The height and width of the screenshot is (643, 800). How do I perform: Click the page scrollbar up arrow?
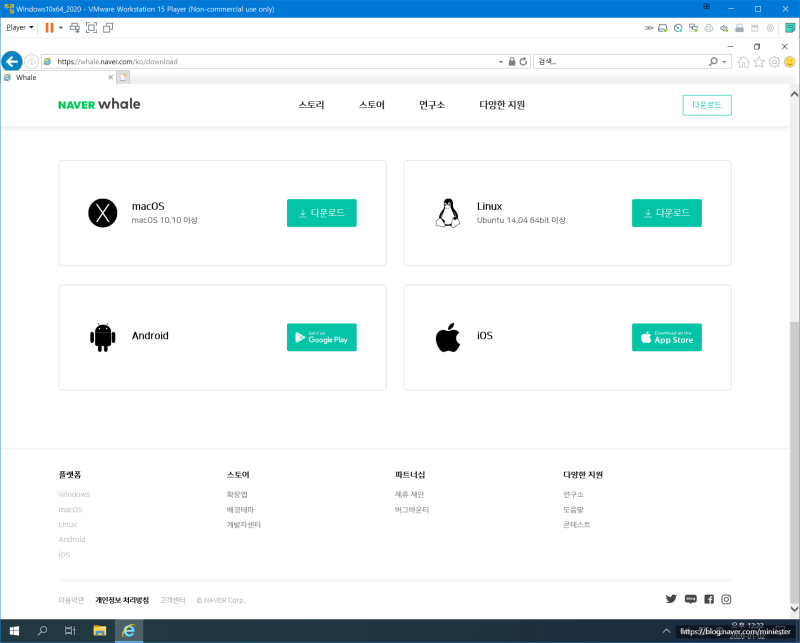[794, 94]
